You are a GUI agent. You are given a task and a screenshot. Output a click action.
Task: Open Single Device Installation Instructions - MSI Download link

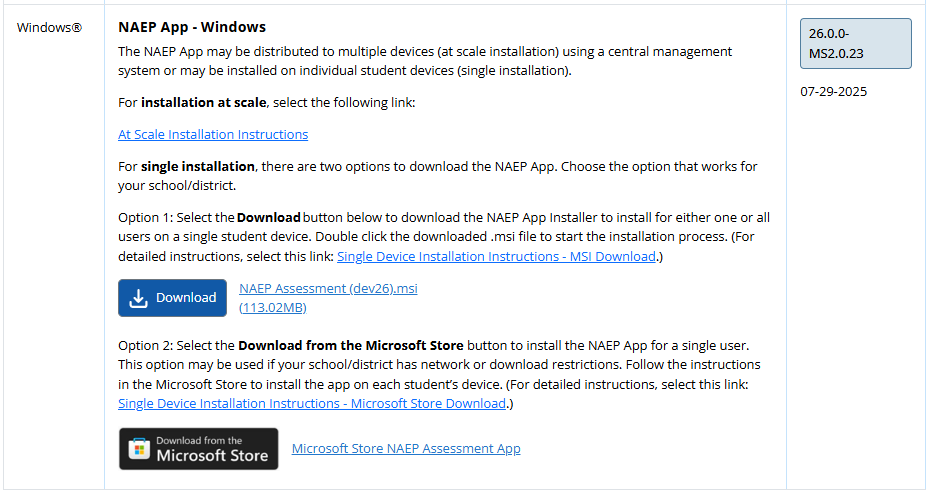496,257
